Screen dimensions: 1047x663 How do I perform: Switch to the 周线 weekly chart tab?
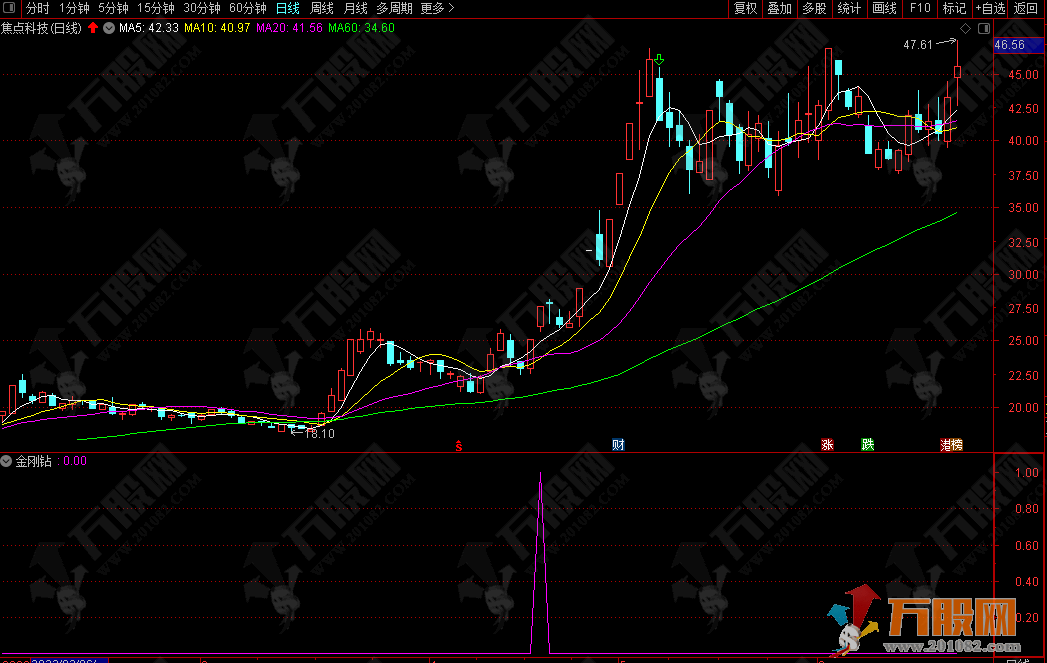321,8
